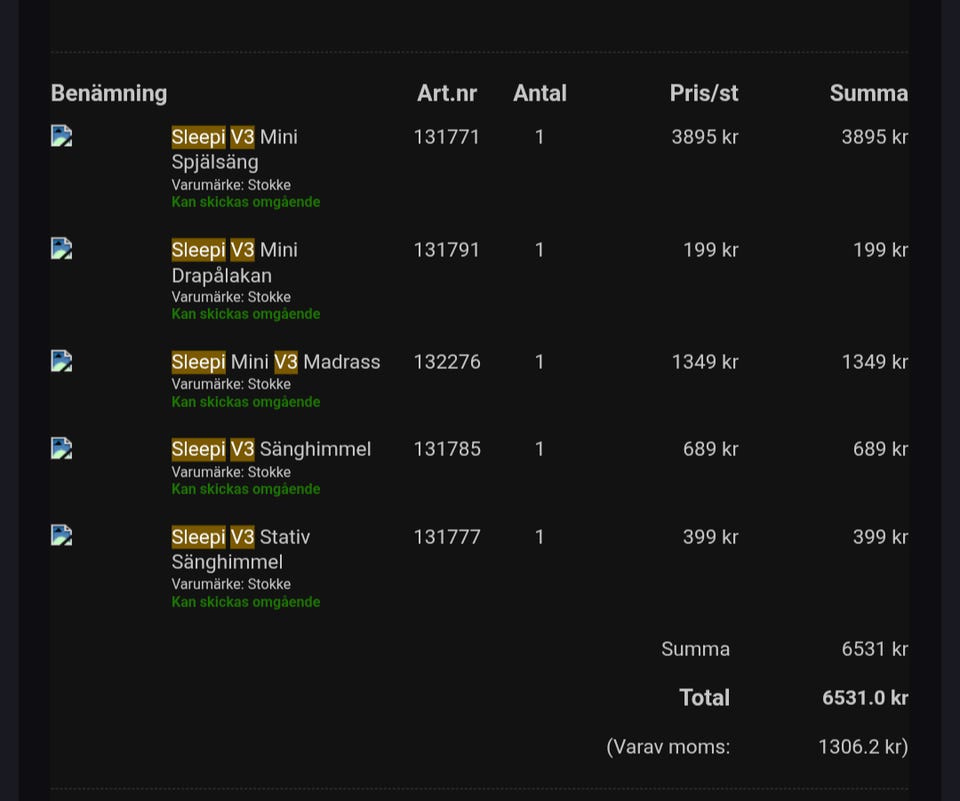Click article number 132276
Viewport: 960px width, 801px height.
coord(447,362)
